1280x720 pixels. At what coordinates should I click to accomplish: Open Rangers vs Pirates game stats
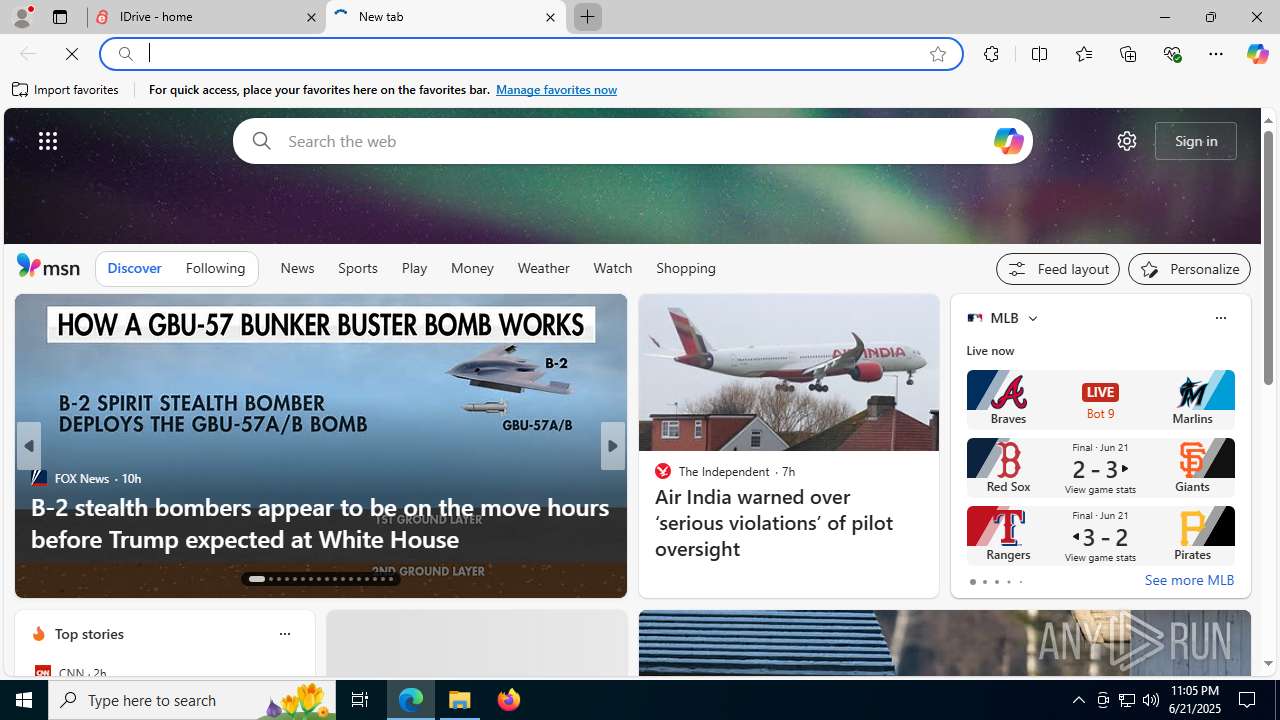coord(1100,535)
